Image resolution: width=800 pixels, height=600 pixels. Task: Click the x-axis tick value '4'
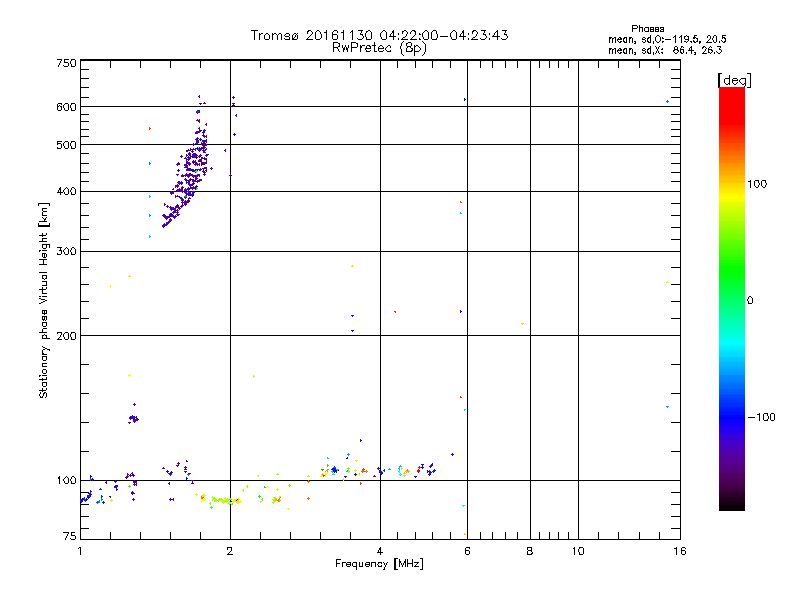[x=380, y=551]
